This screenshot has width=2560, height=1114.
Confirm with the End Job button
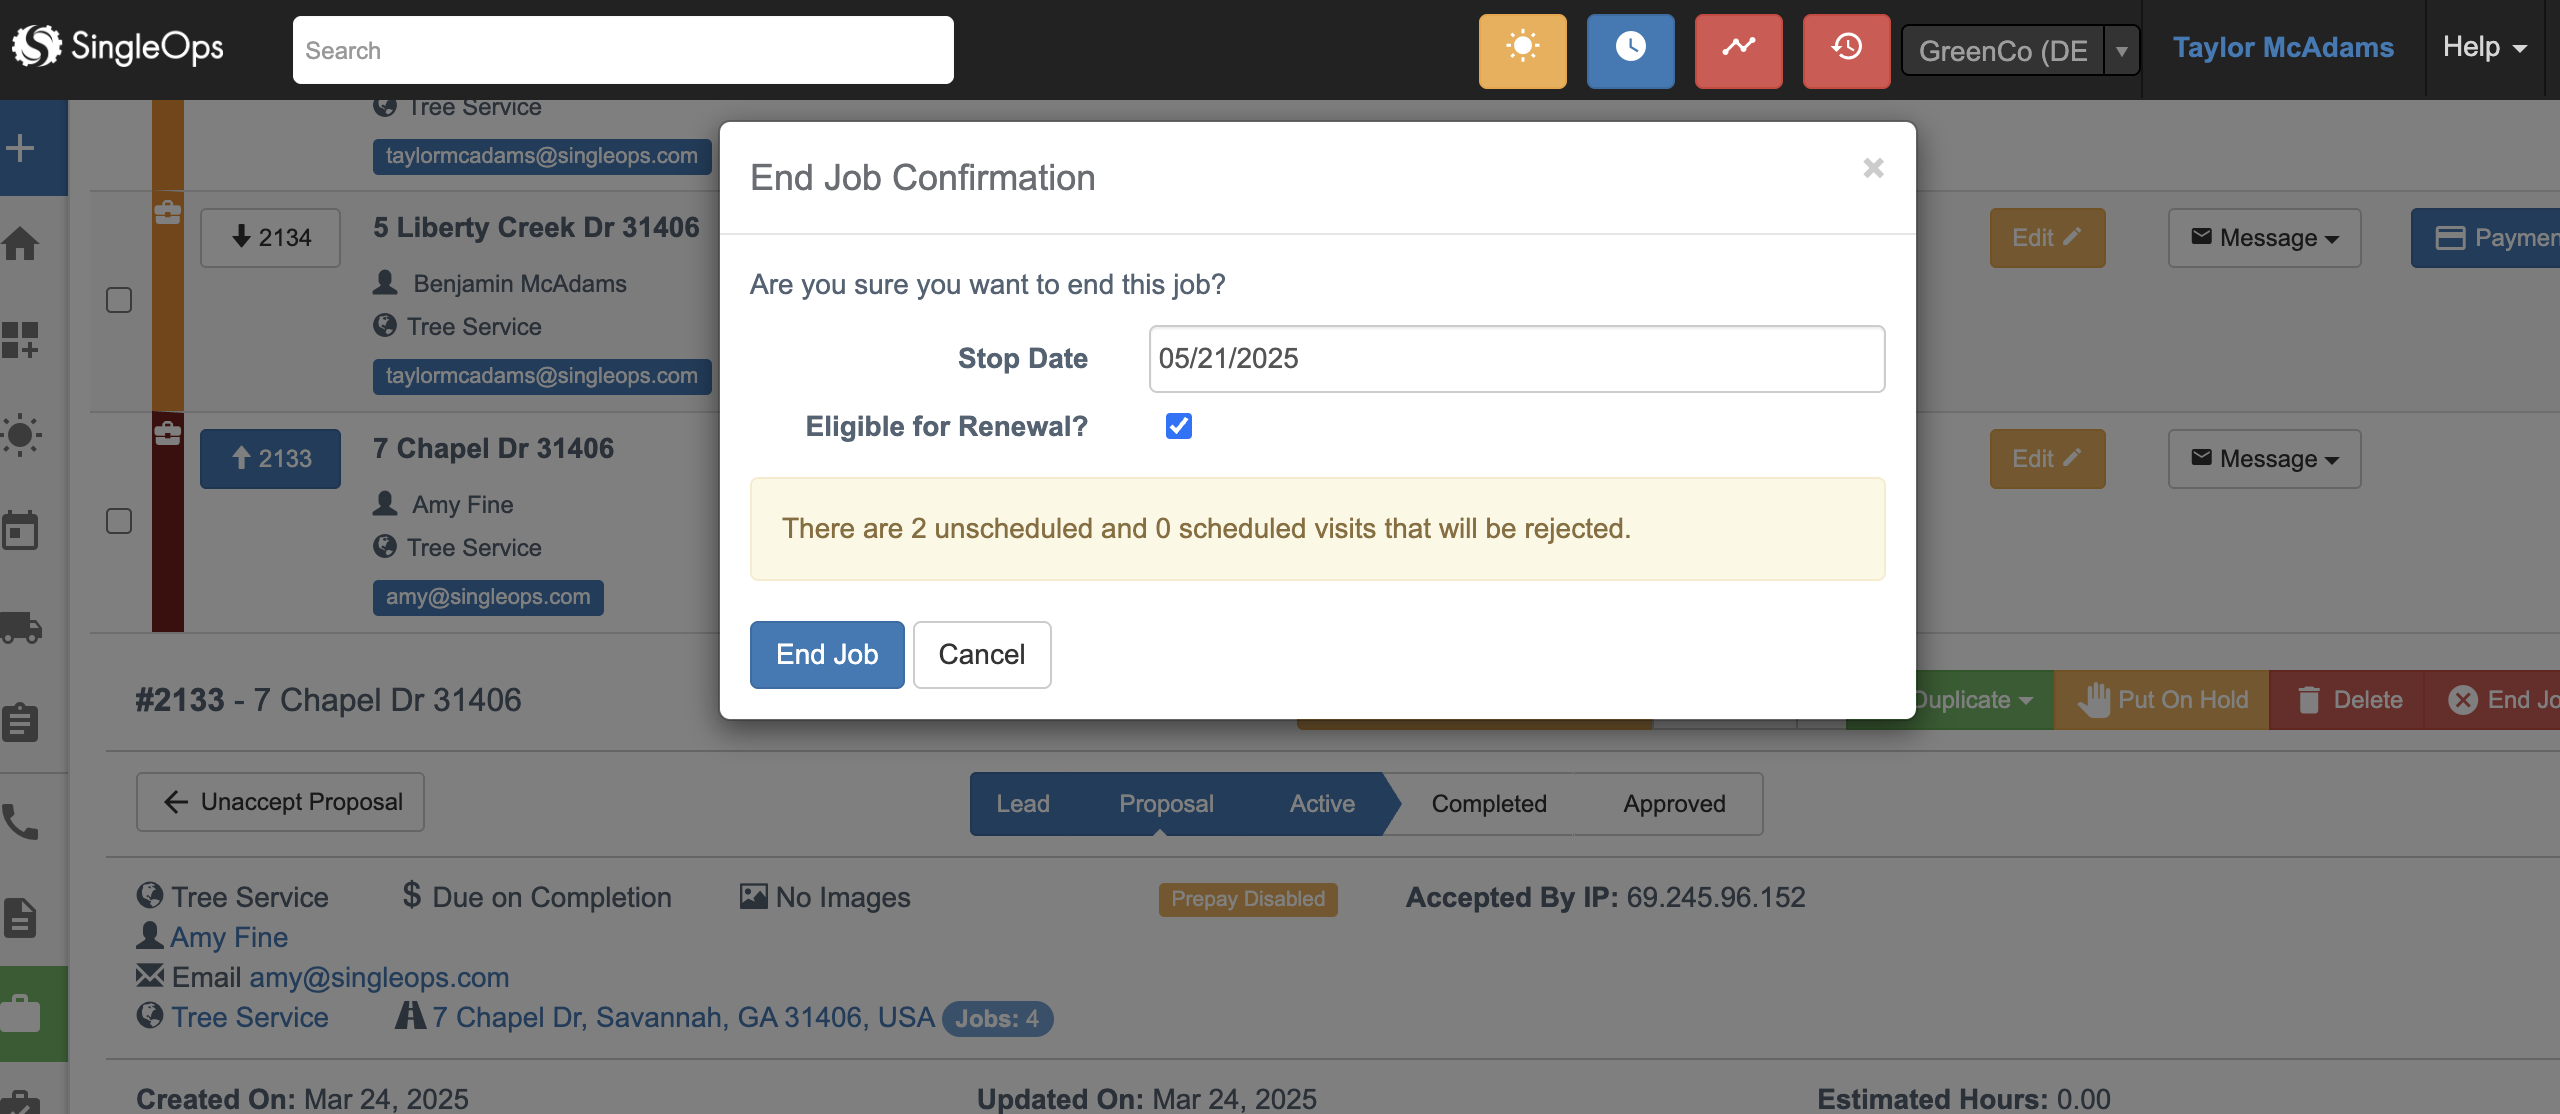pyautogui.click(x=827, y=654)
